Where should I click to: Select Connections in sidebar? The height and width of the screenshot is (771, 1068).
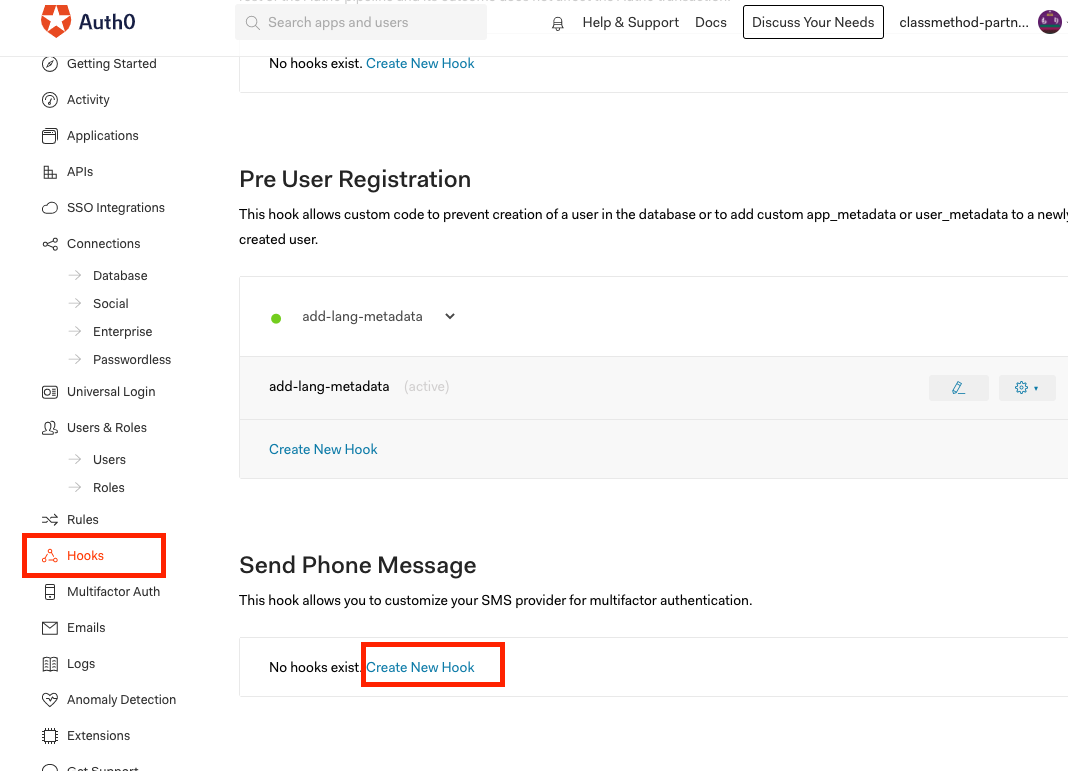tap(104, 244)
